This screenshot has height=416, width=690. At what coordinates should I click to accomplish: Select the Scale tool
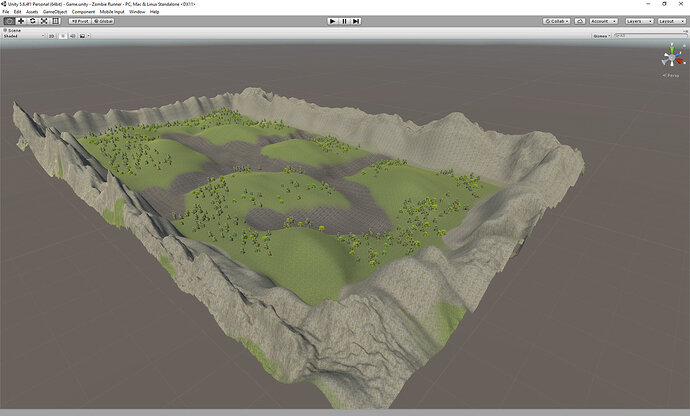coord(44,21)
